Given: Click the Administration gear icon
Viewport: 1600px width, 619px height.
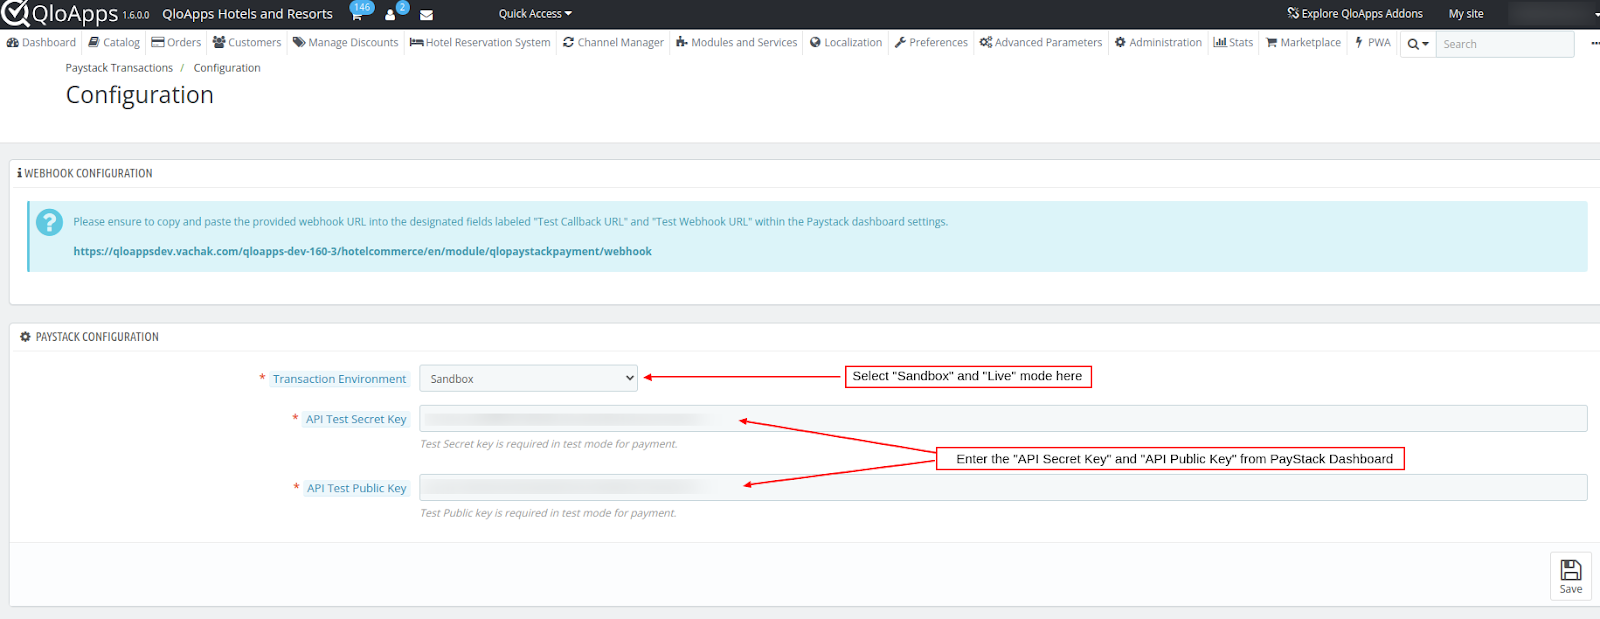Looking at the screenshot, I should pos(1120,43).
